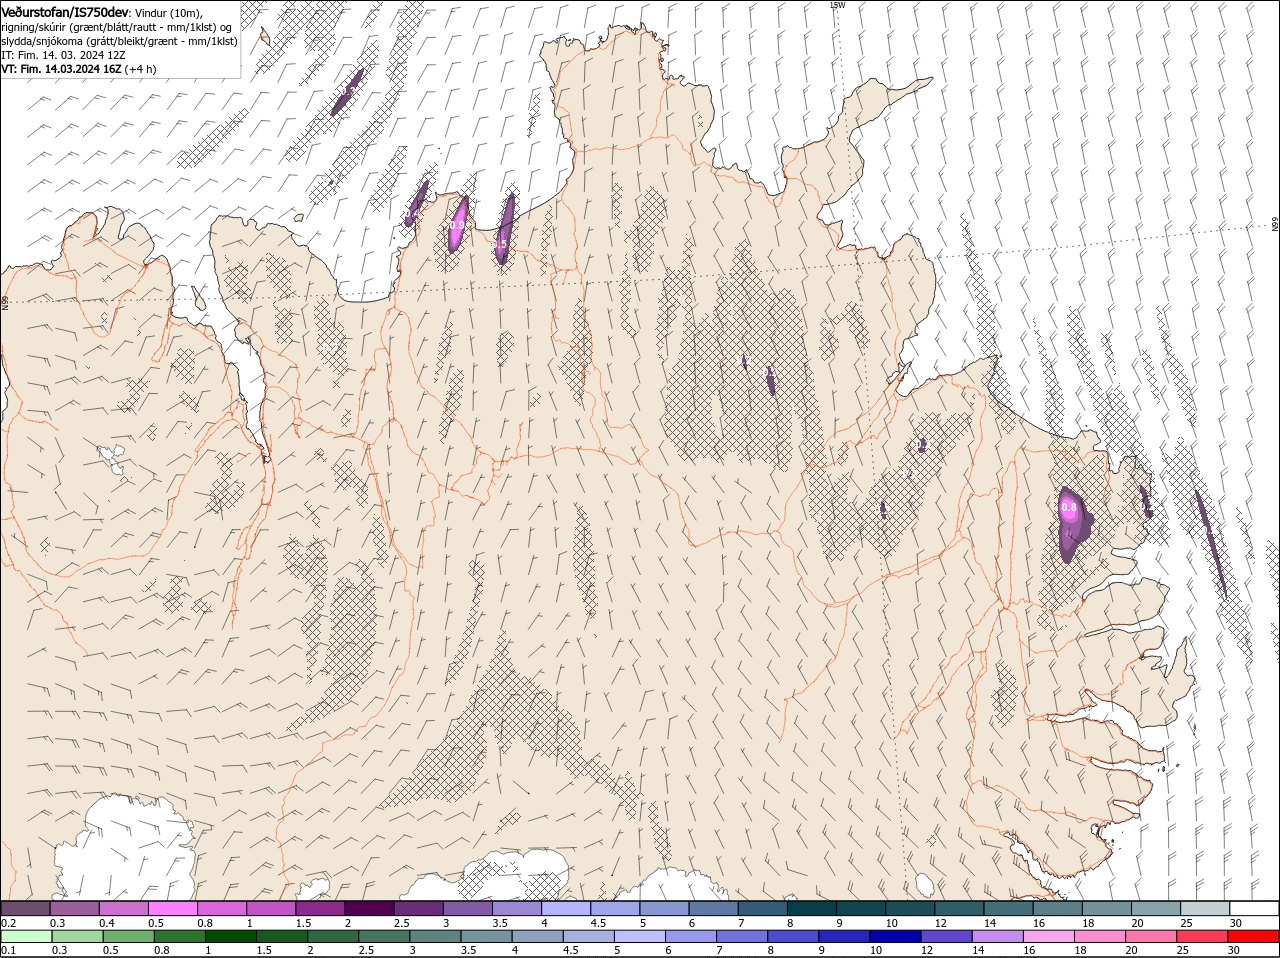Click the pale green 0.1 rain-scale swatch

pos(26,937)
